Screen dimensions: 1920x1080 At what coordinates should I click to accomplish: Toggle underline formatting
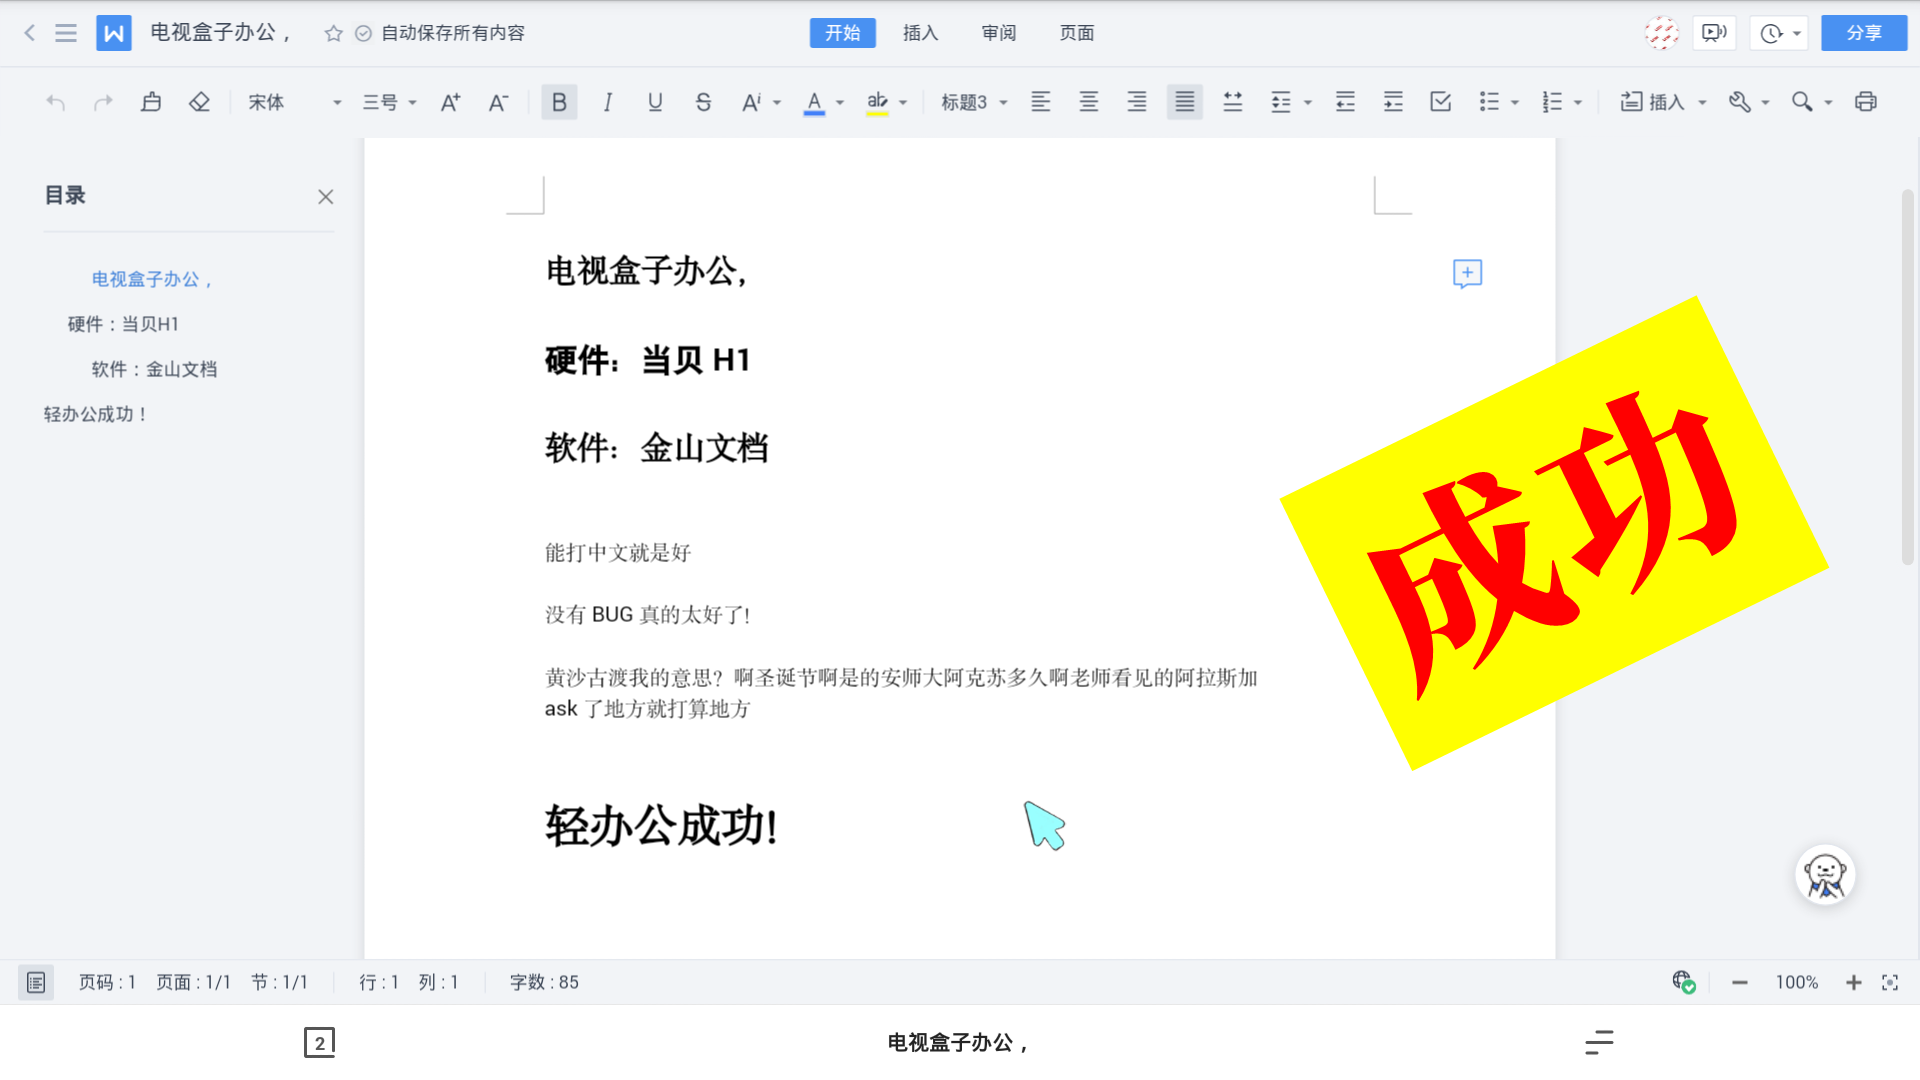click(655, 102)
